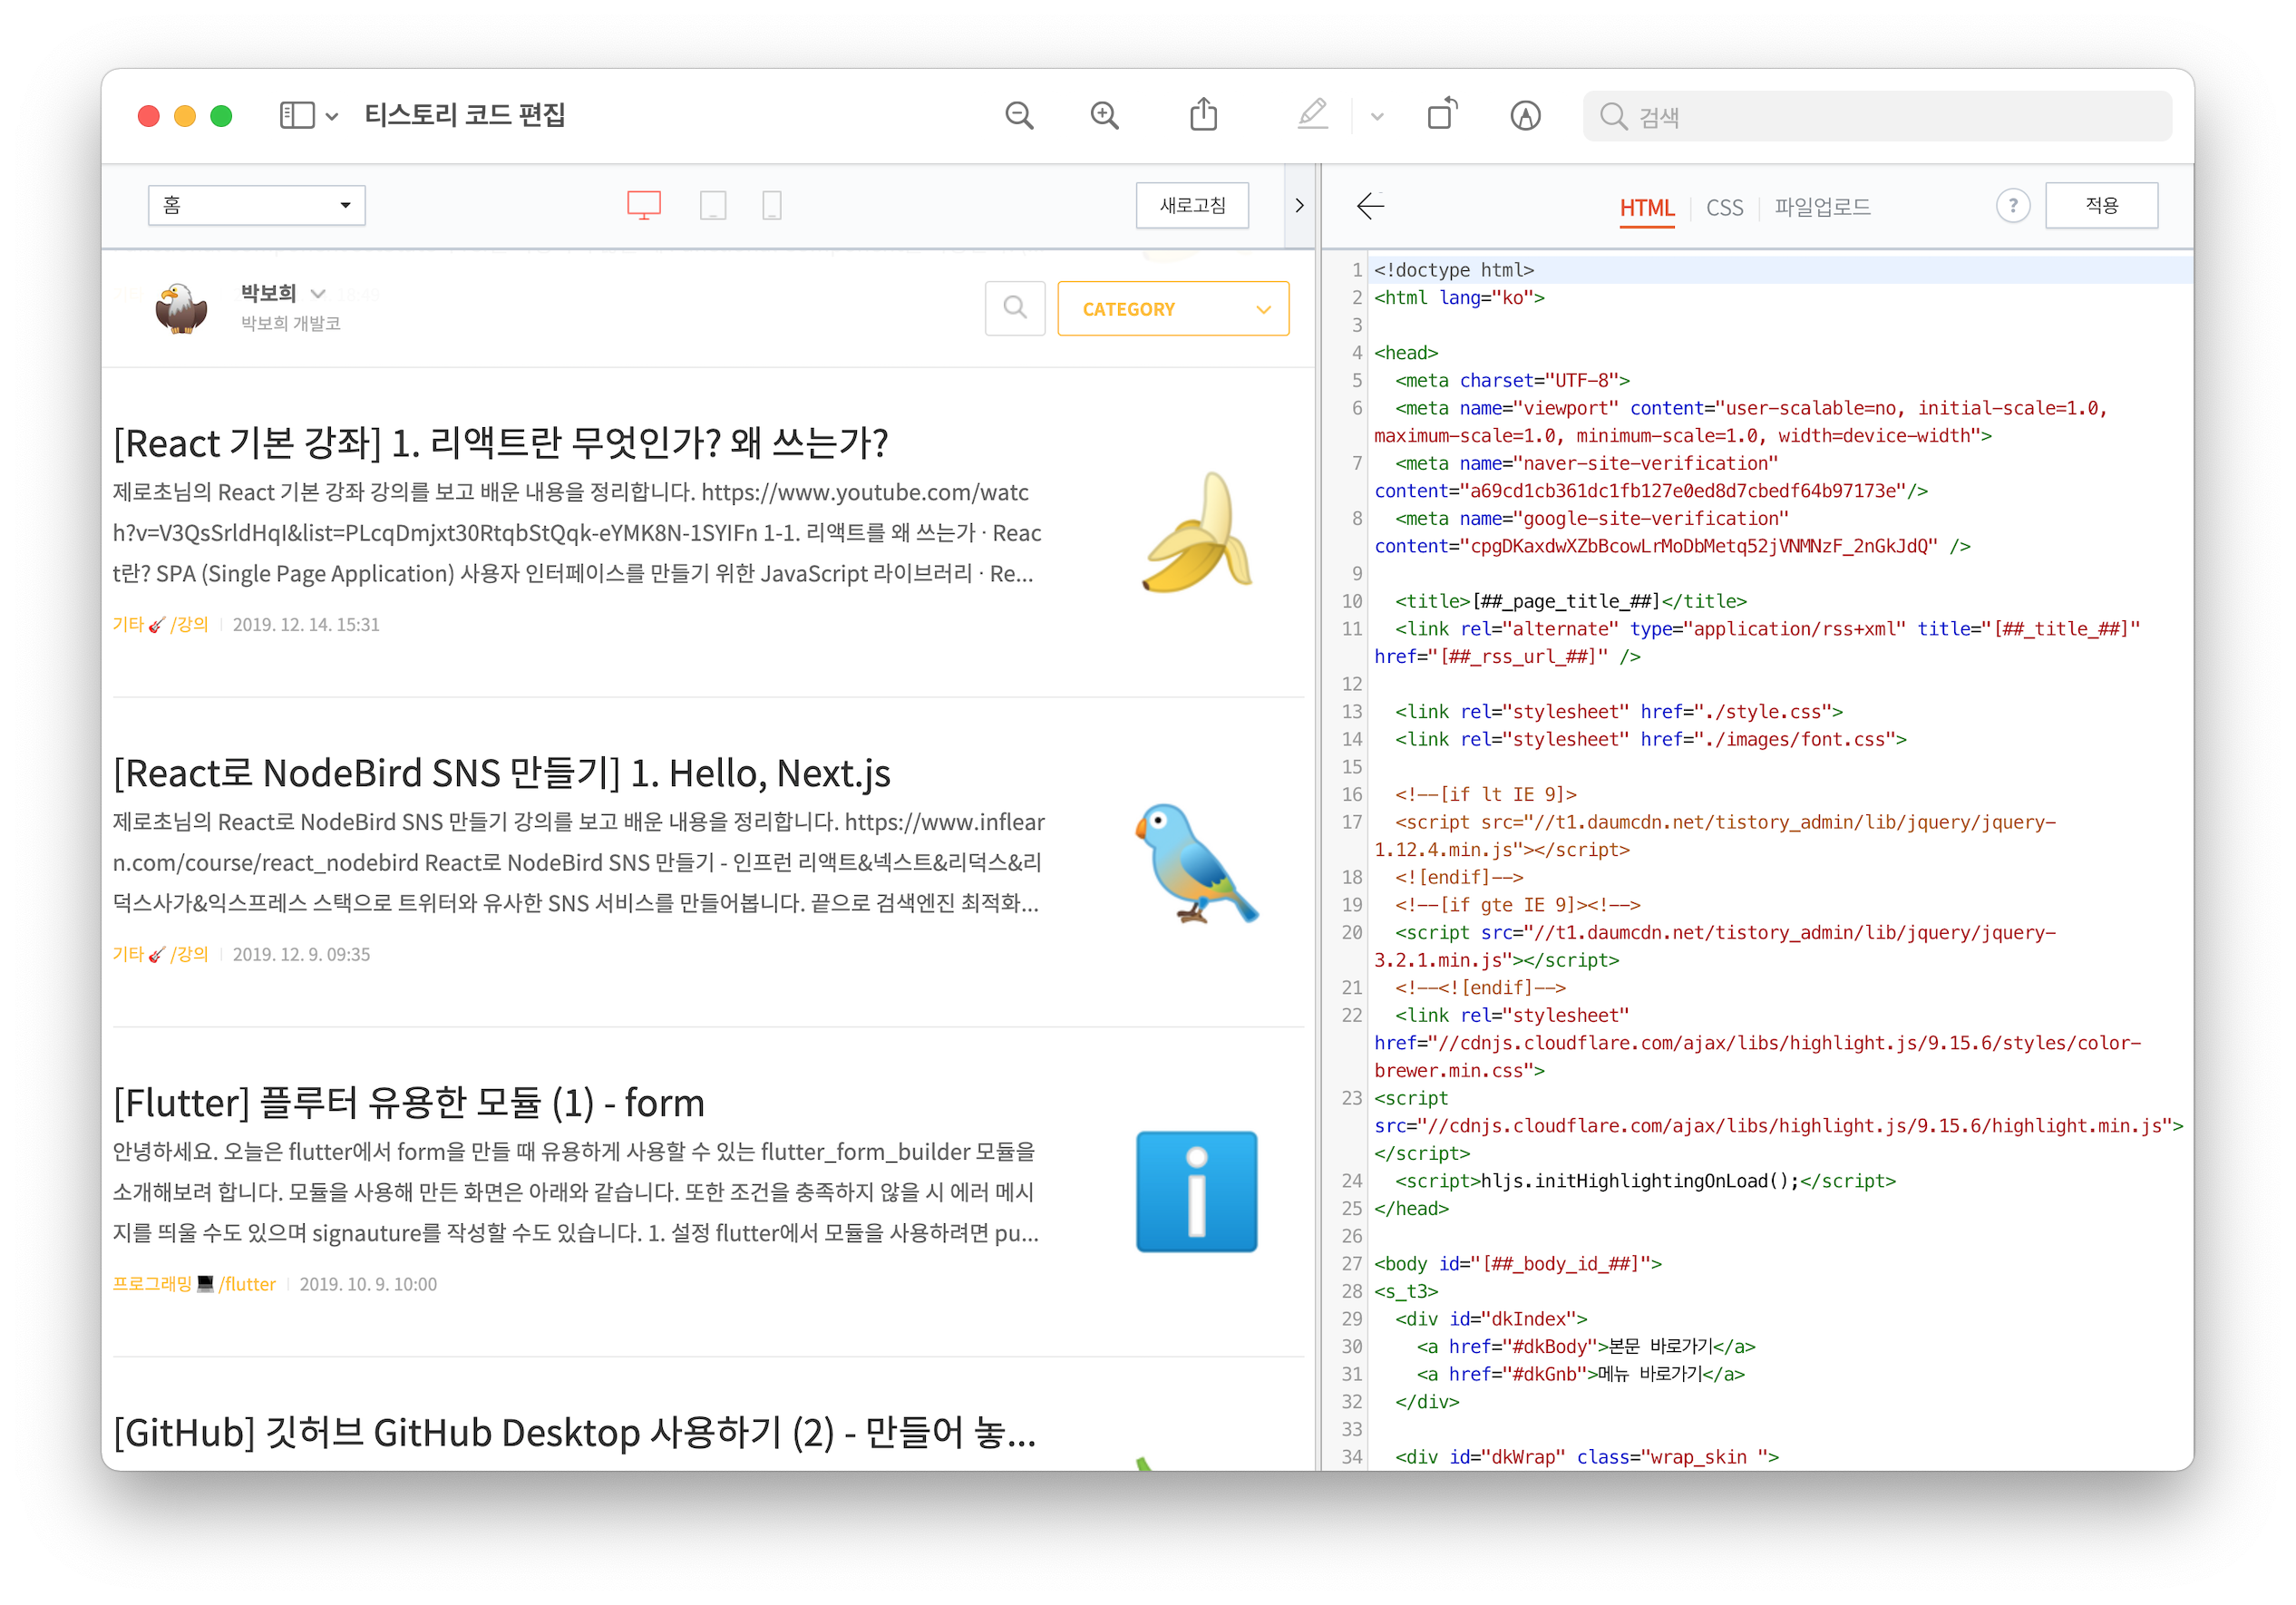The width and height of the screenshot is (2296, 1605).
Task: Click the 박보희 개발코 blog subtitle
Action: [290, 323]
